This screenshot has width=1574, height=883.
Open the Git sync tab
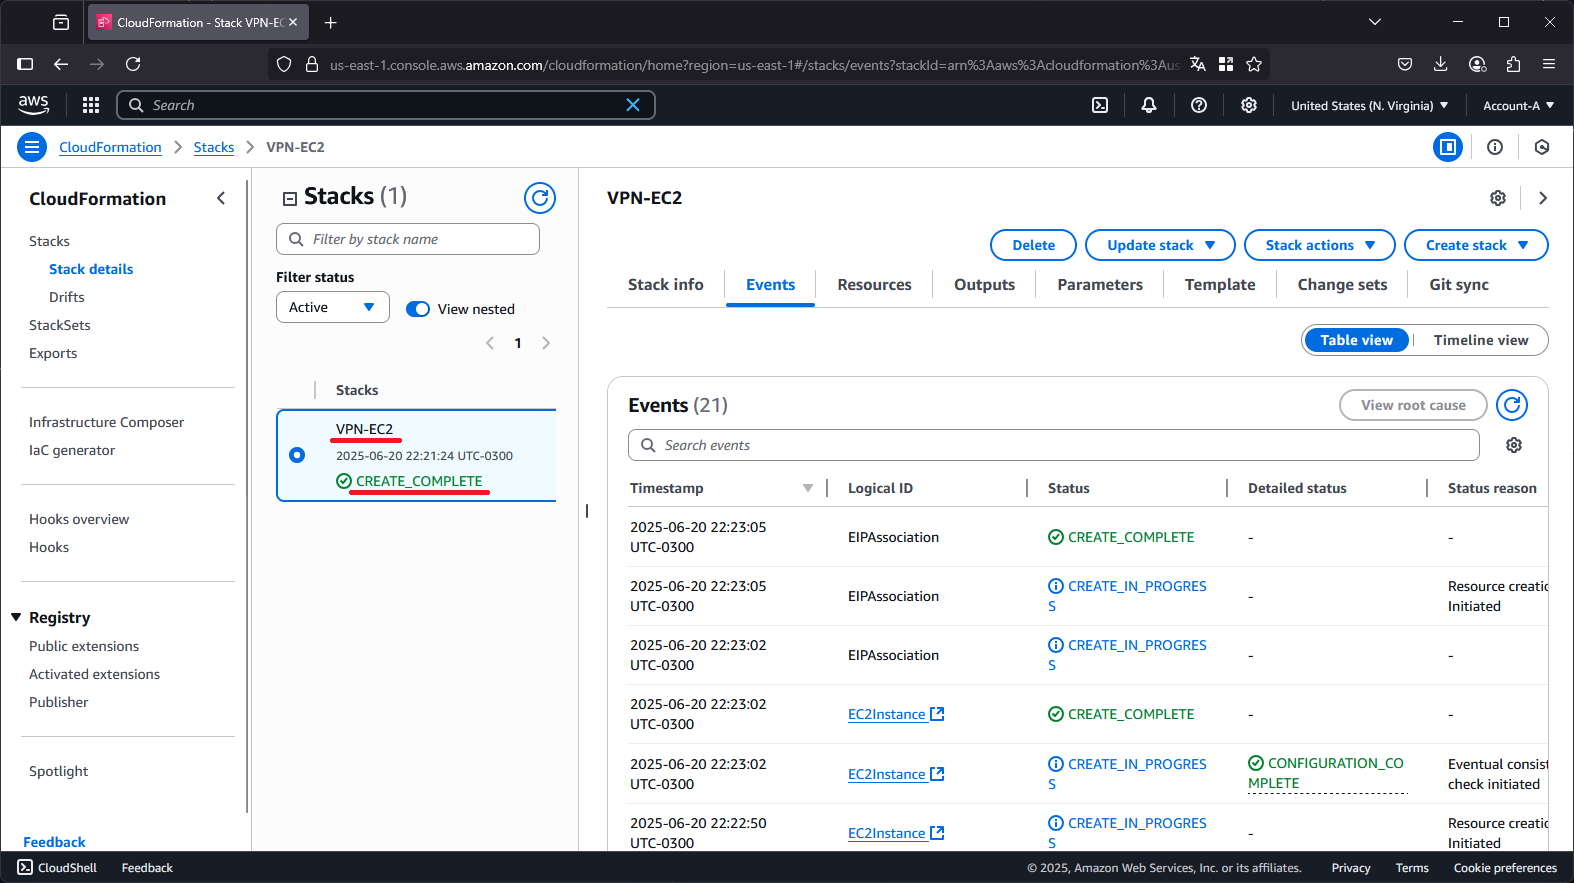[x=1459, y=285]
